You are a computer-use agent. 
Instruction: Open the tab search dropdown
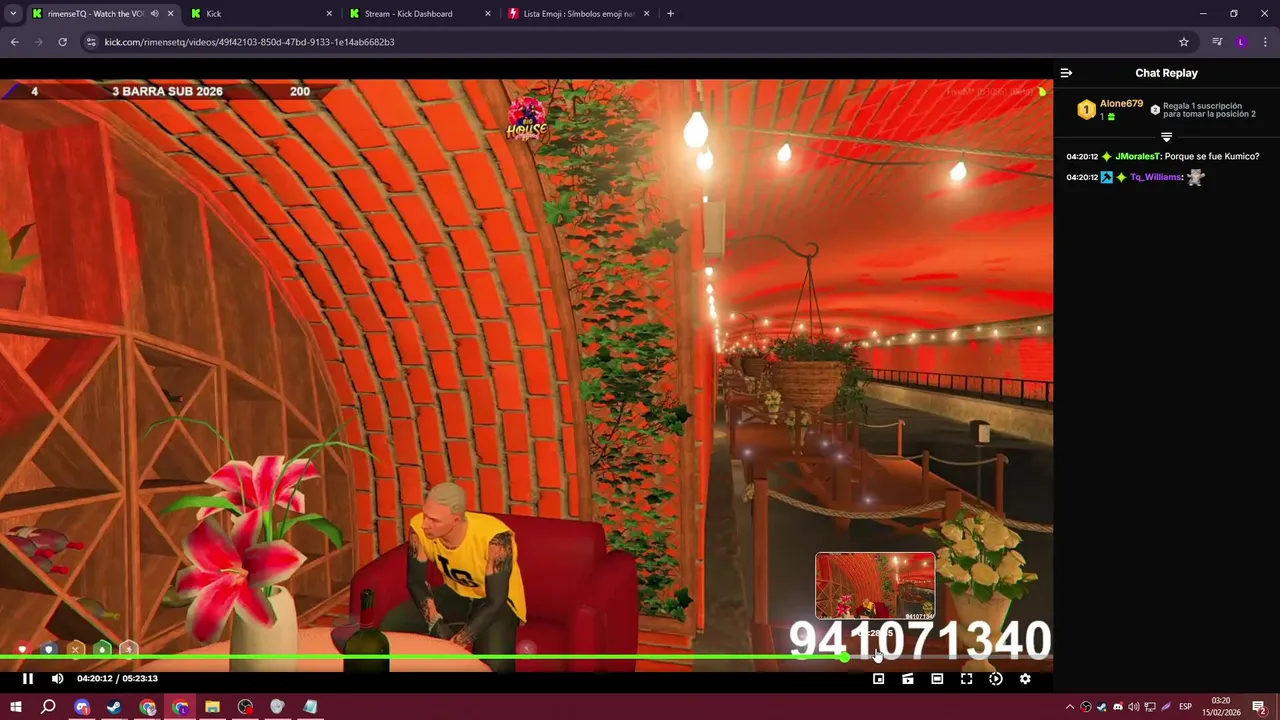(13, 14)
